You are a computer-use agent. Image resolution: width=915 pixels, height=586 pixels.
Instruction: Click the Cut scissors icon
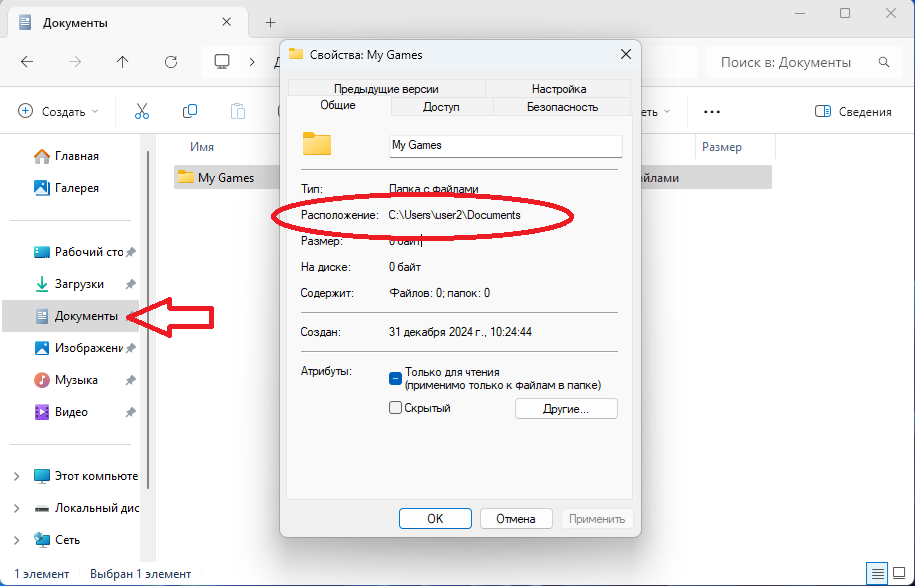[141, 112]
